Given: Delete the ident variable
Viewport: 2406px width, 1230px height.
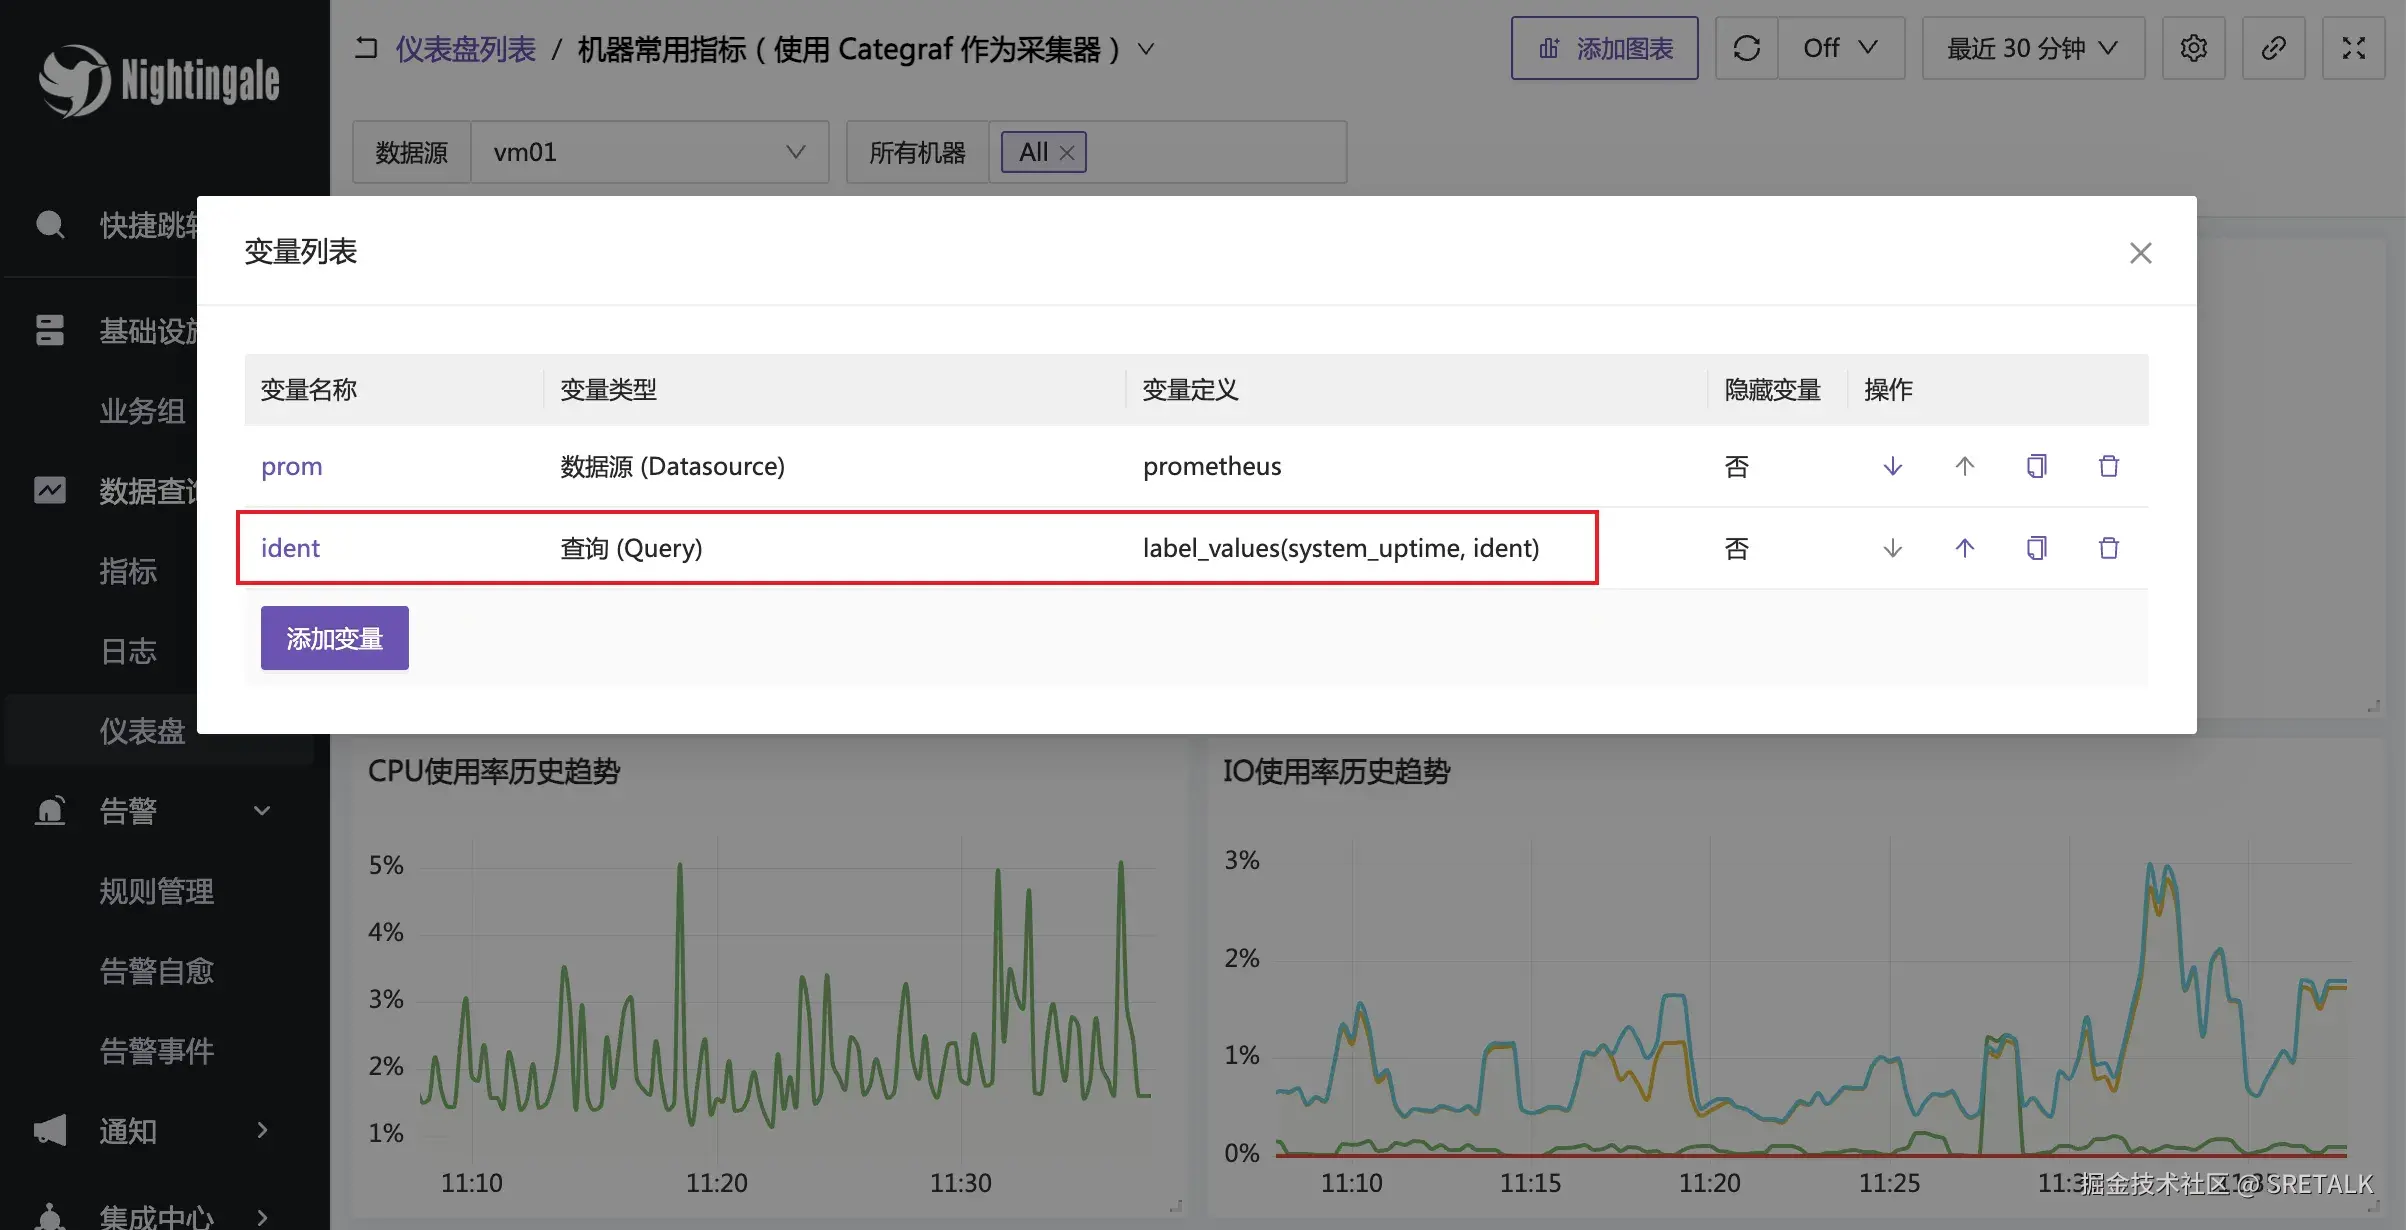Looking at the screenshot, I should [x=2108, y=548].
